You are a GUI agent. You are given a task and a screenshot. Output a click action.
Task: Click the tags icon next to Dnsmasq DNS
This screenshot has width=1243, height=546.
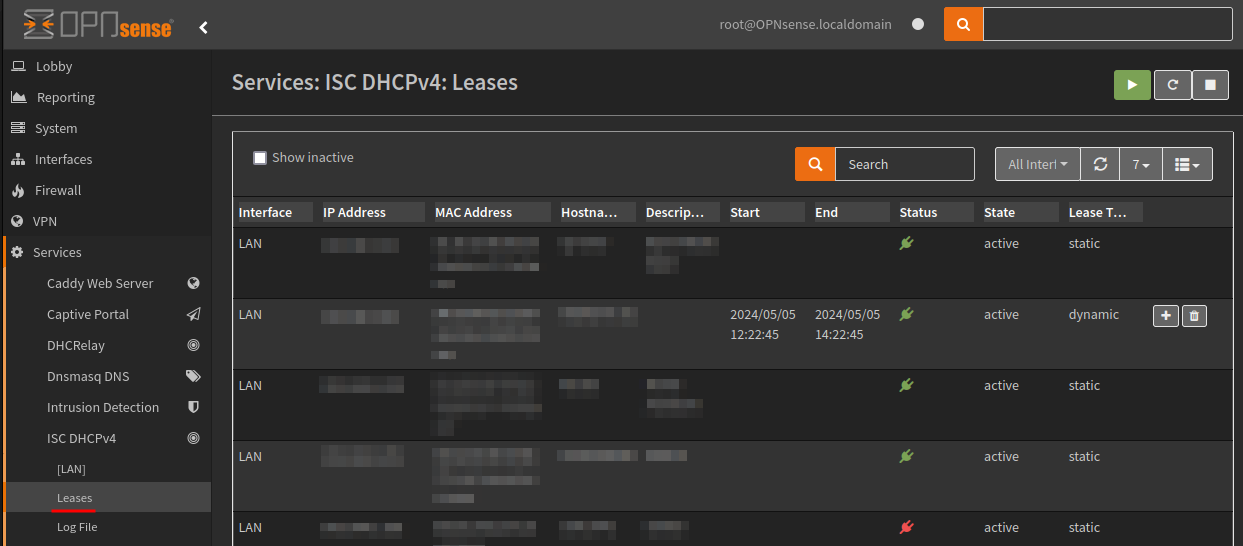pos(194,376)
